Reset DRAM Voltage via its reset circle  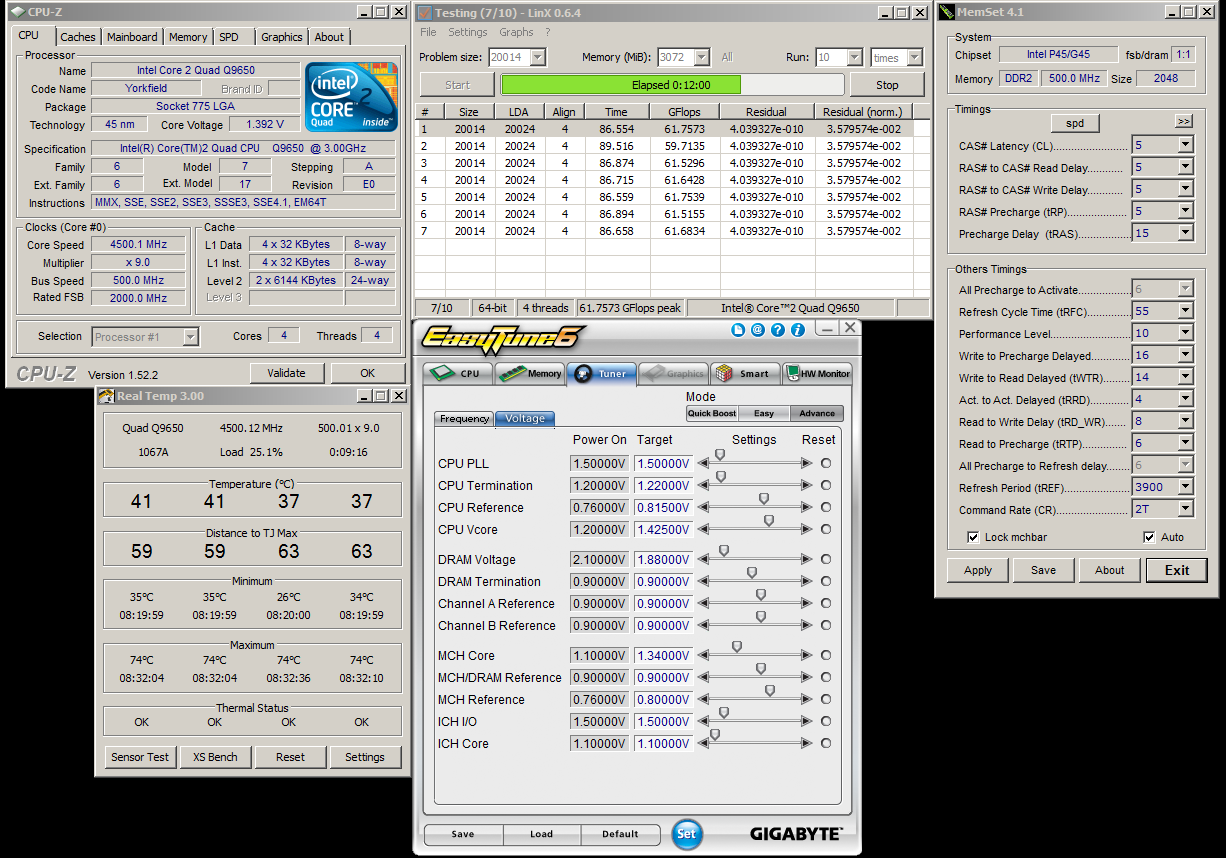point(826,559)
